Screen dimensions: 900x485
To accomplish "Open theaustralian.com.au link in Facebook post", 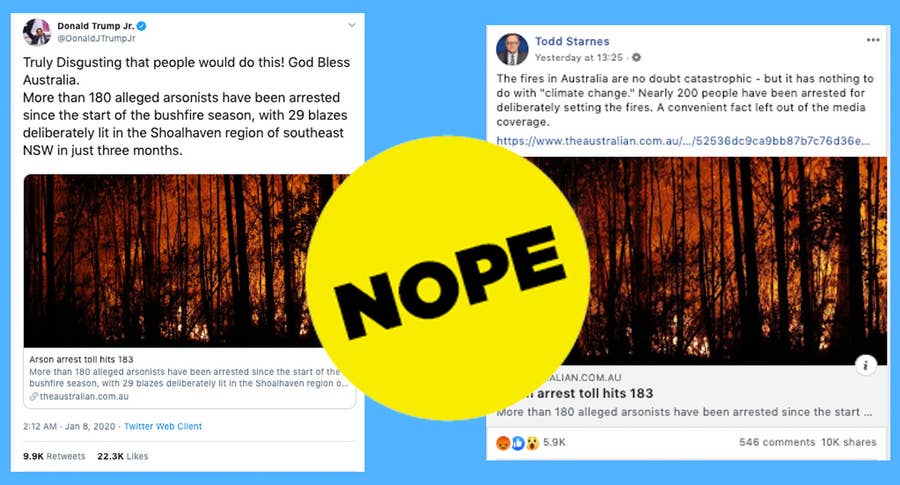I will click(682, 141).
